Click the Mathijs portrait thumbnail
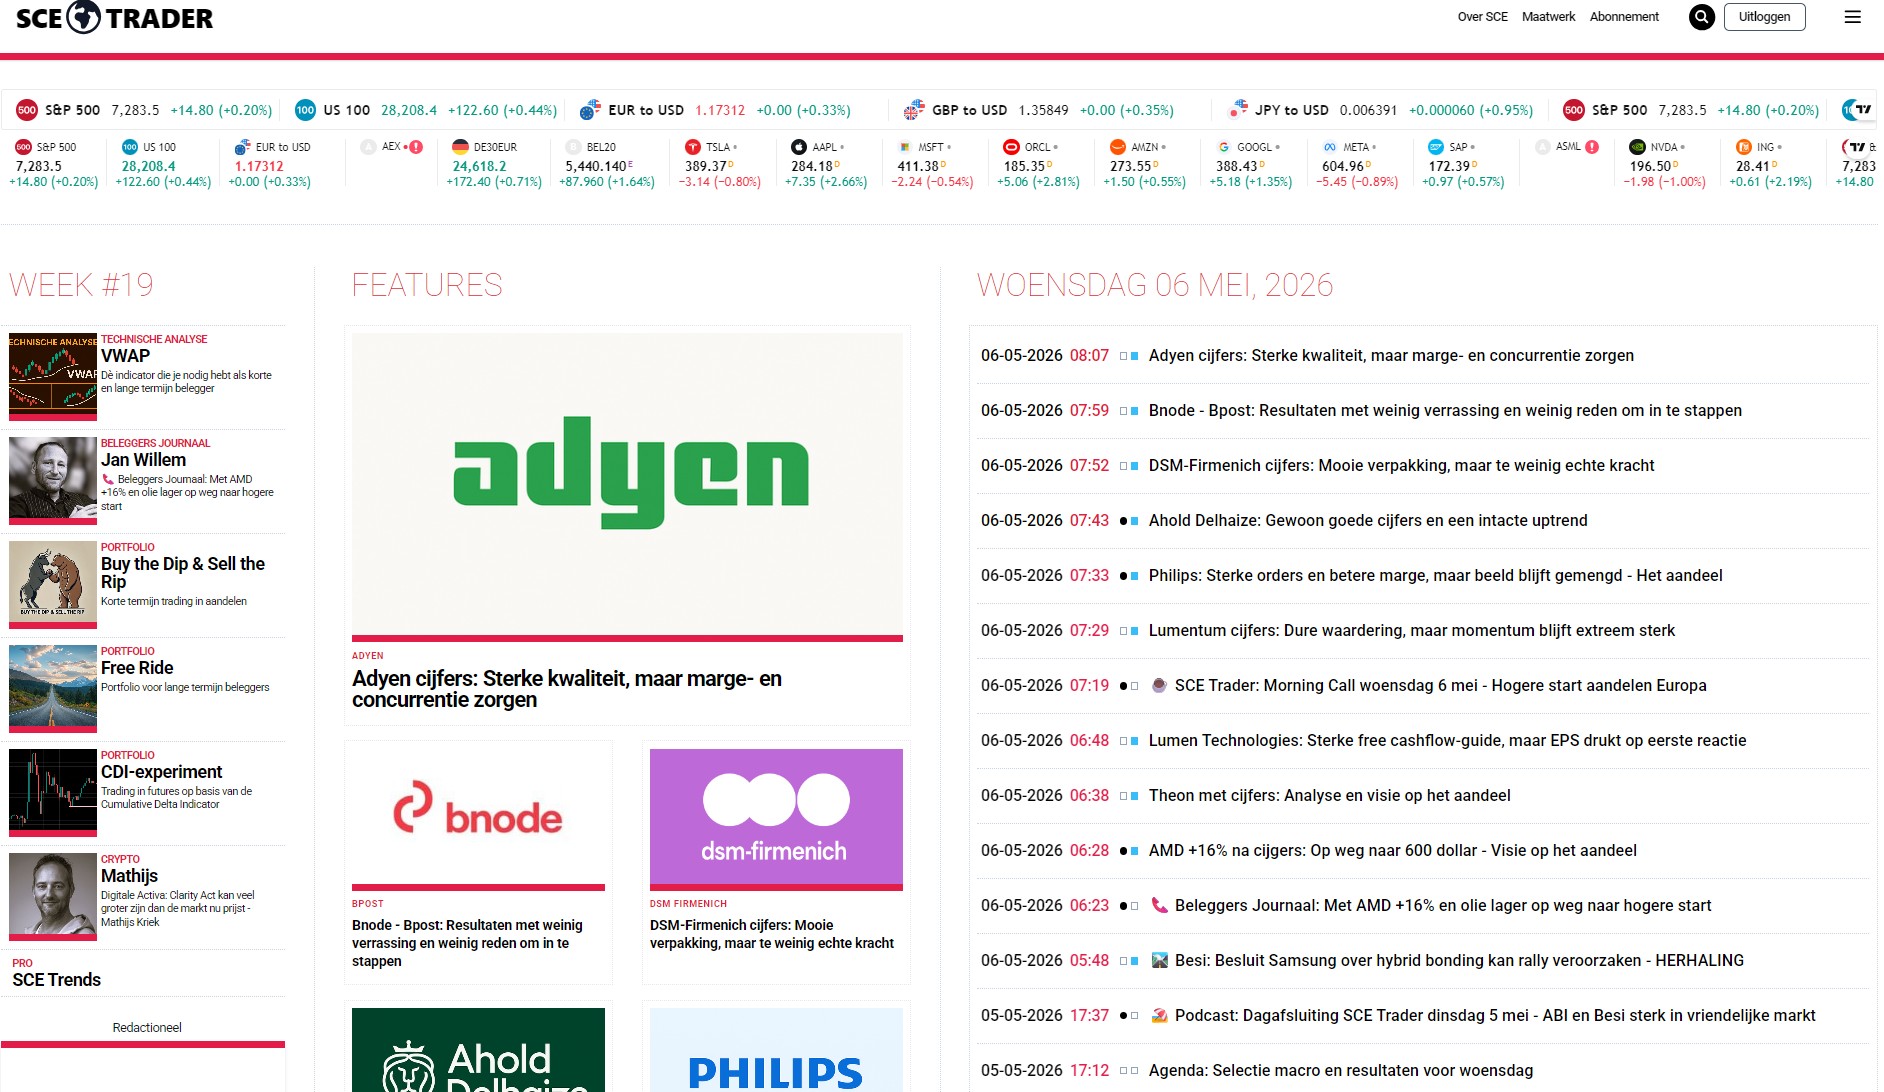 (53, 896)
